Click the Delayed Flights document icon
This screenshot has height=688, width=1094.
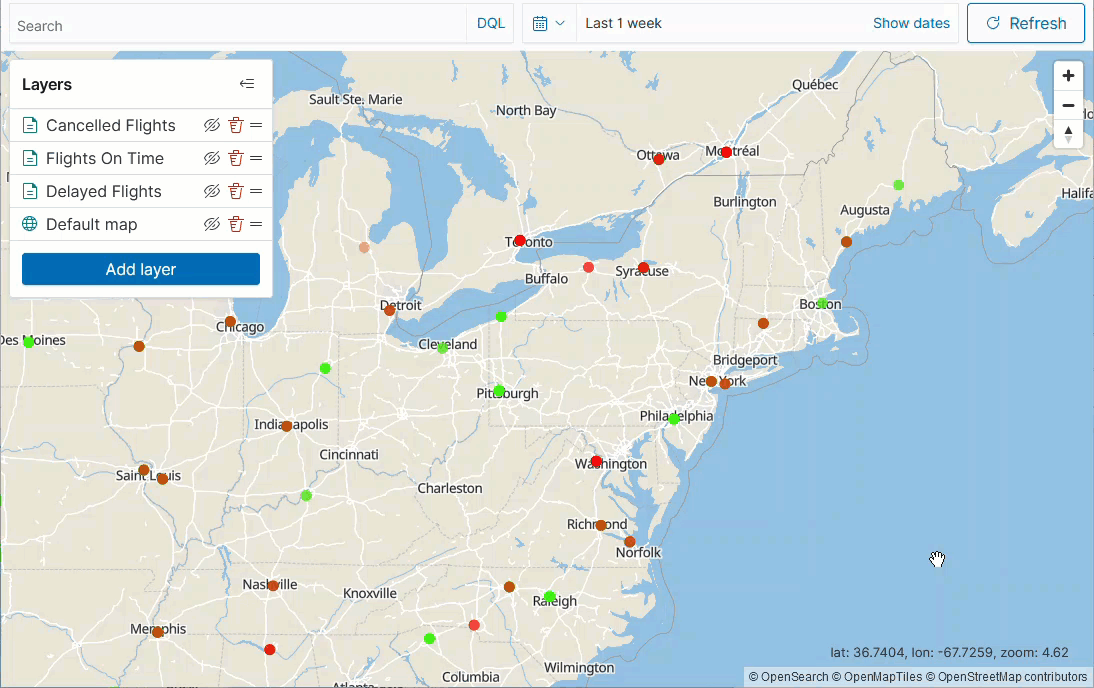(30, 191)
